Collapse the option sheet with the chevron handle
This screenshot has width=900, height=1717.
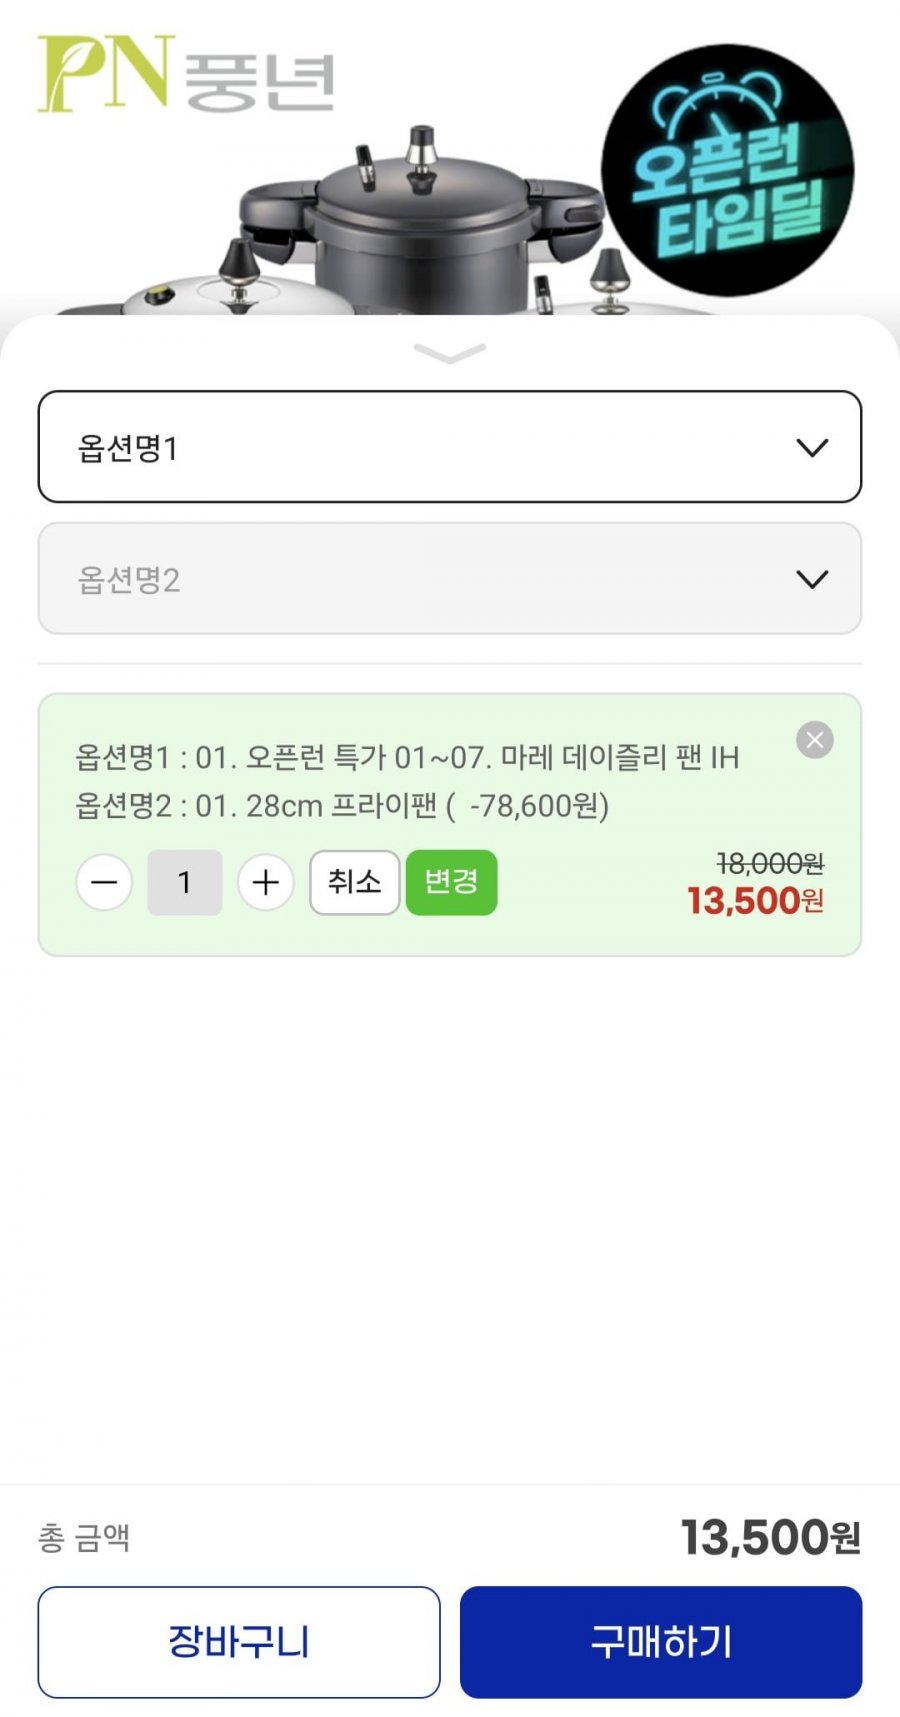pos(449,353)
